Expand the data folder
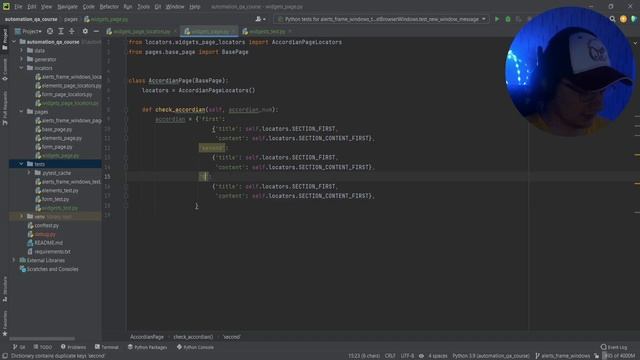This screenshot has height=360, width=640. click(22, 50)
